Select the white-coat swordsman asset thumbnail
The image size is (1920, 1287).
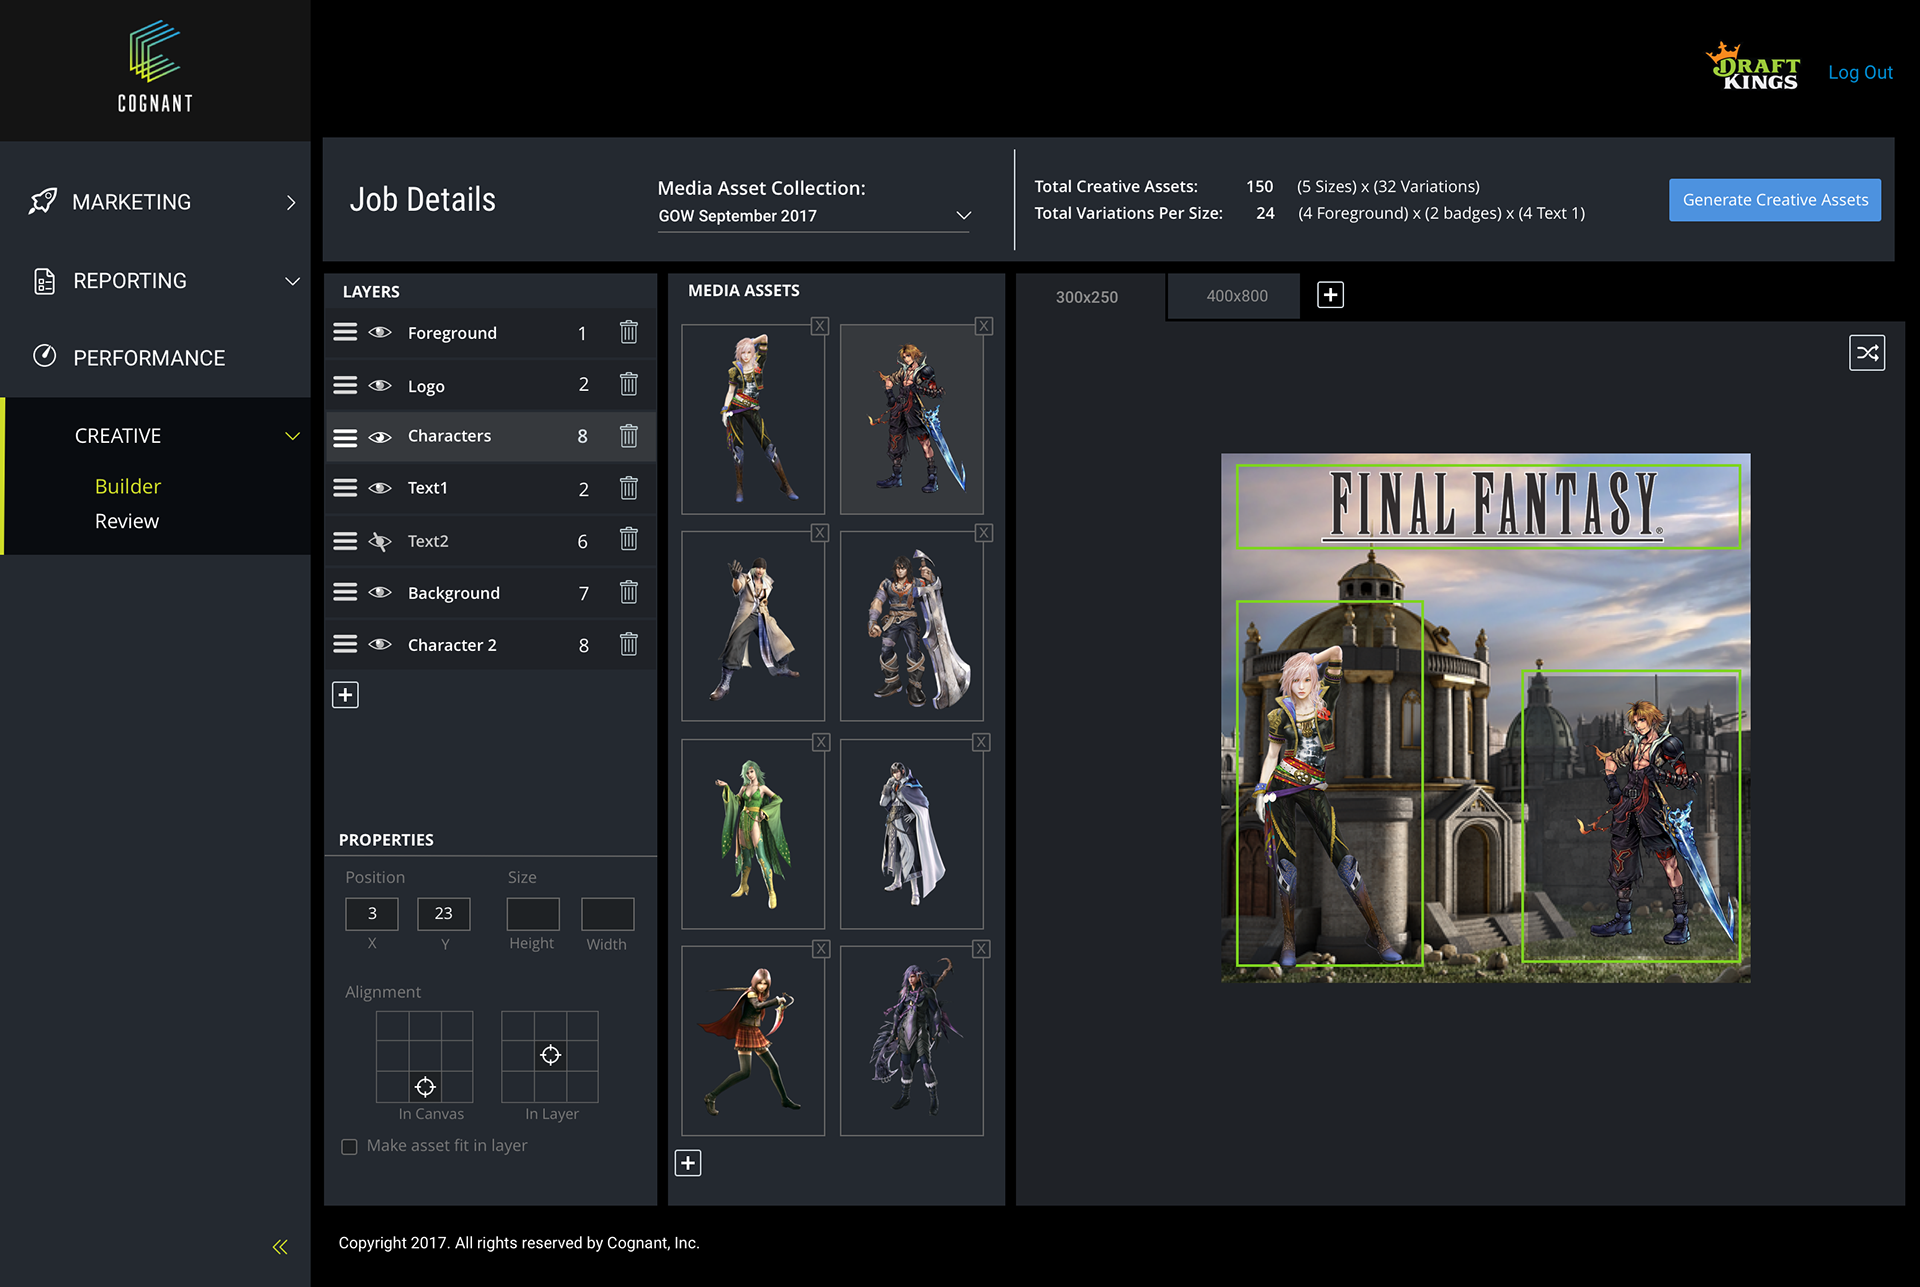pyautogui.click(x=753, y=626)
